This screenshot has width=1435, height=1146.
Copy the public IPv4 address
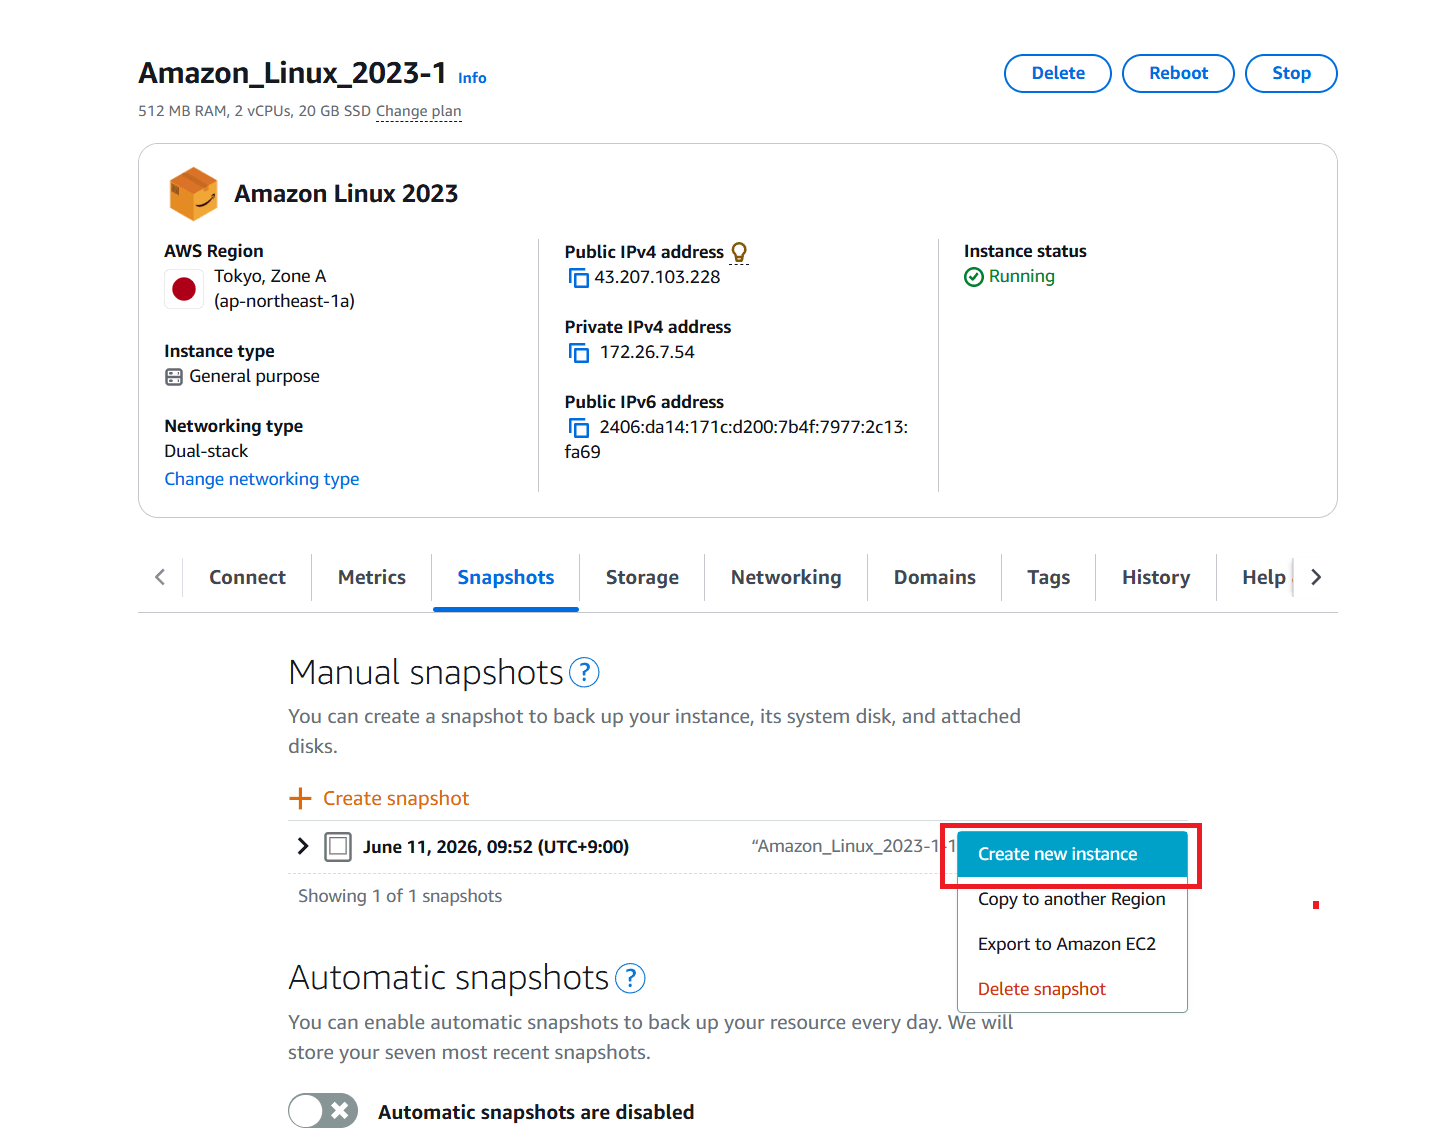[578, 278]
